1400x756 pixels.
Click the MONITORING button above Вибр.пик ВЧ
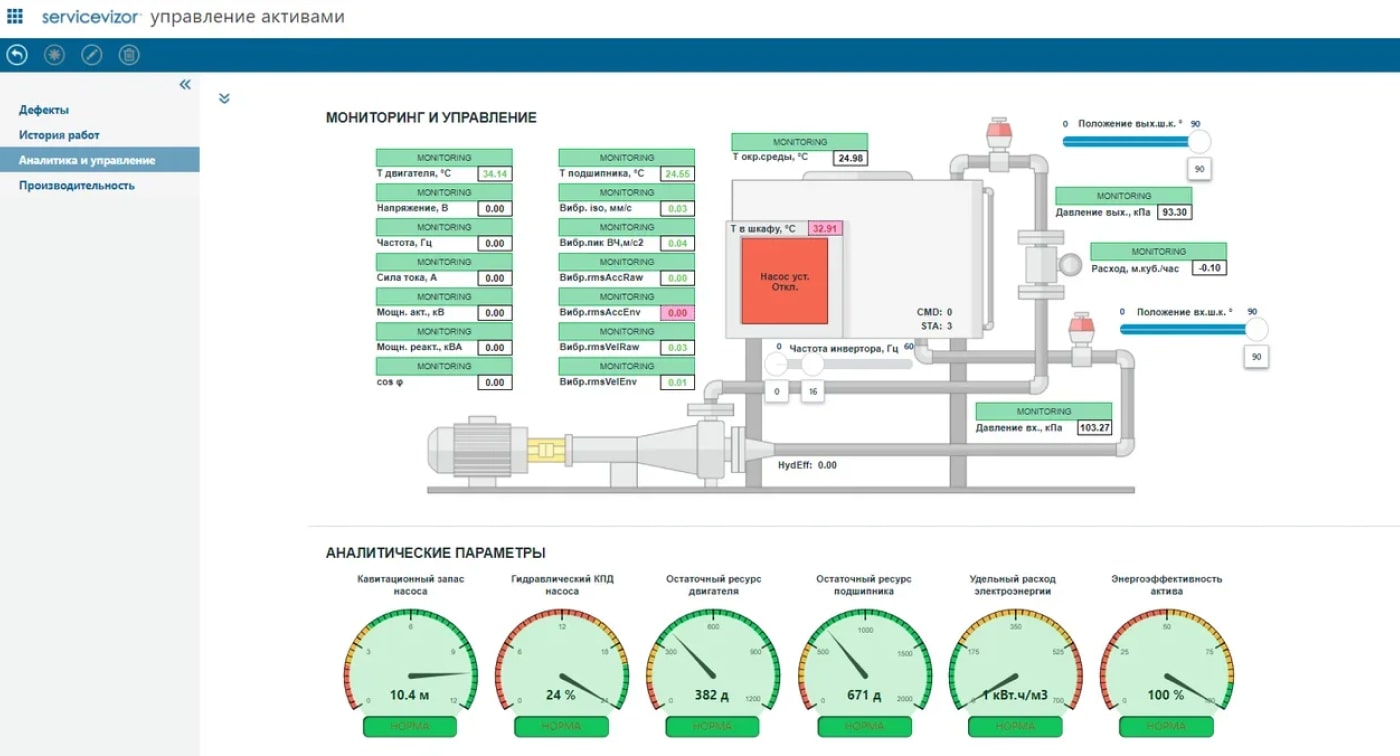(x=627, y=227)
